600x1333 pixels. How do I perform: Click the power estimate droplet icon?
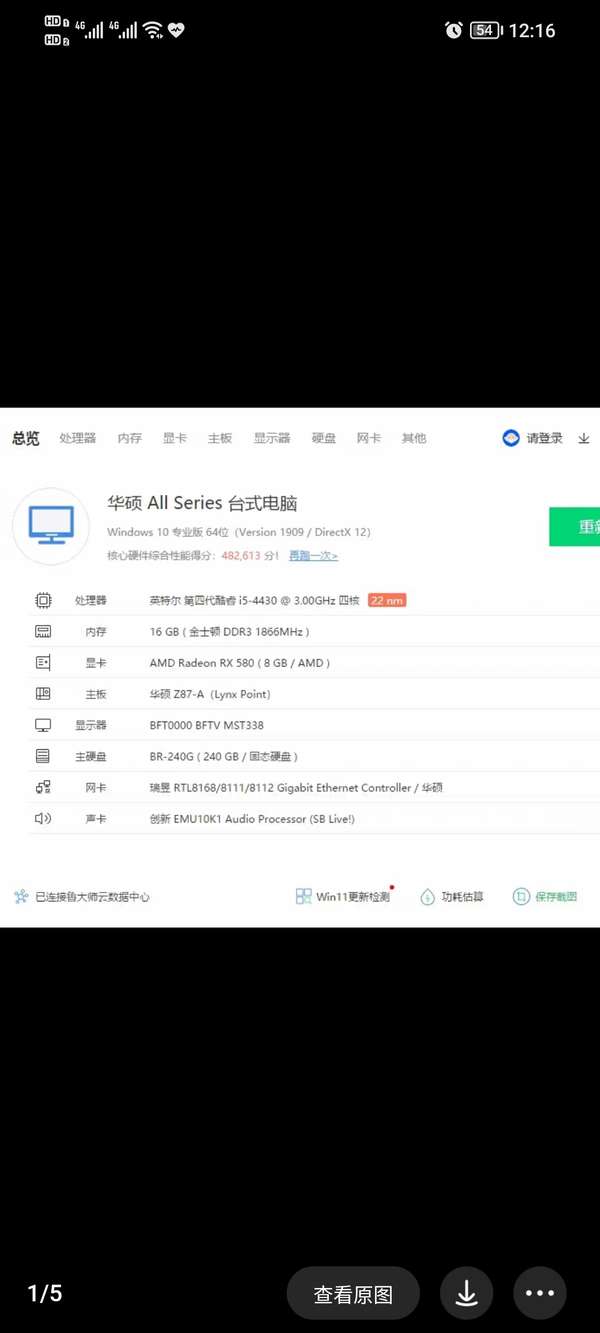[428, 897]
